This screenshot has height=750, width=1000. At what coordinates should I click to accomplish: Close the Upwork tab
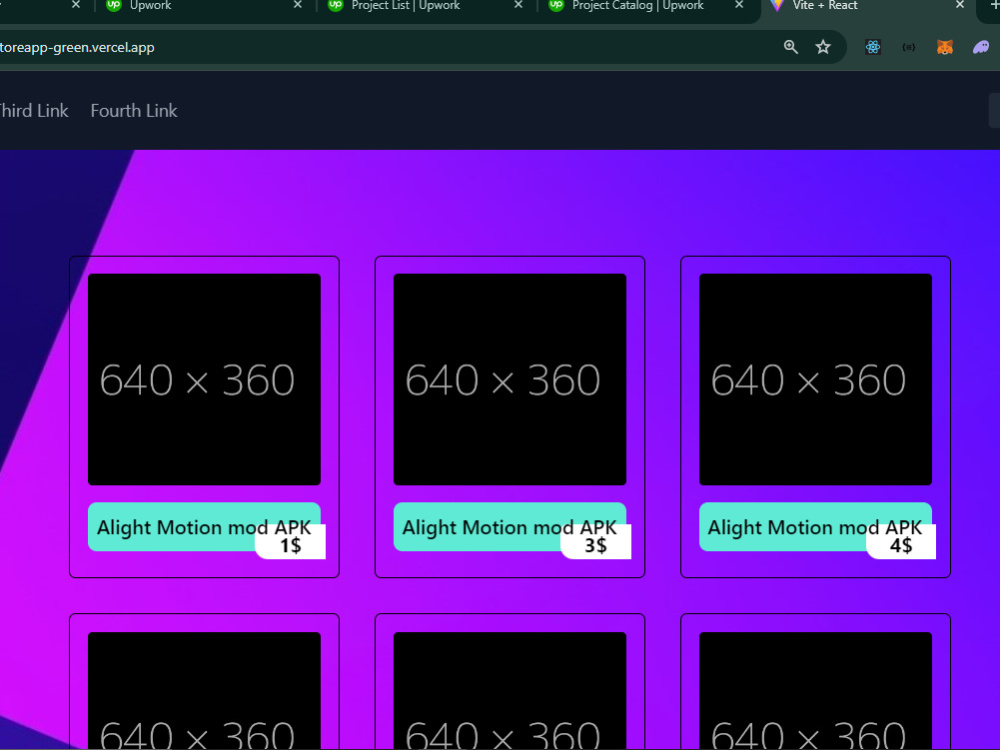tap(298, 5)
